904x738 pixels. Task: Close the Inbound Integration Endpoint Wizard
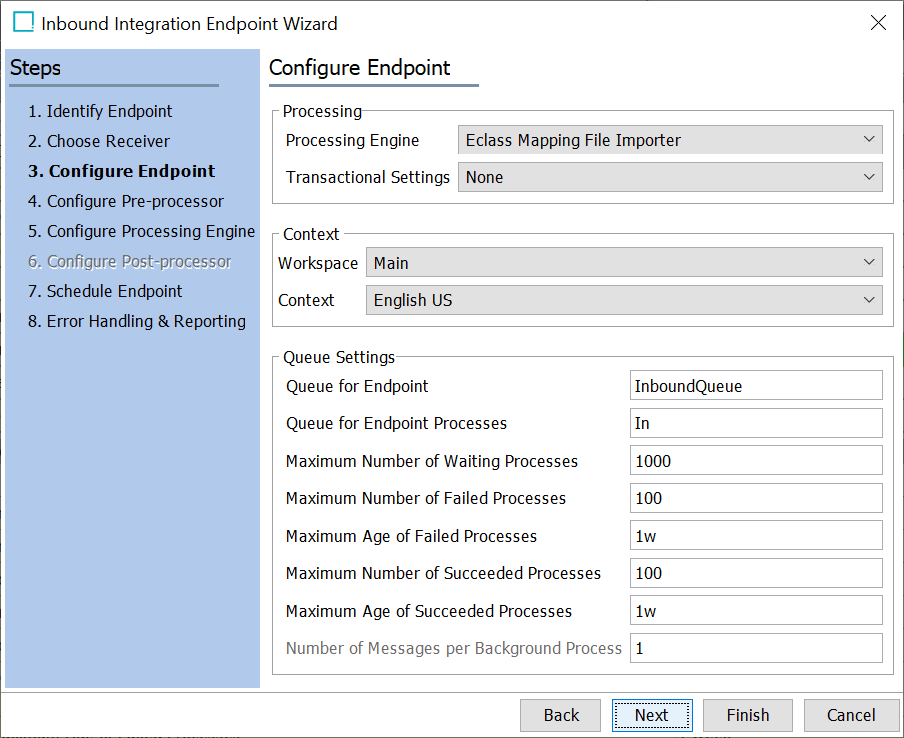(877, 23)
